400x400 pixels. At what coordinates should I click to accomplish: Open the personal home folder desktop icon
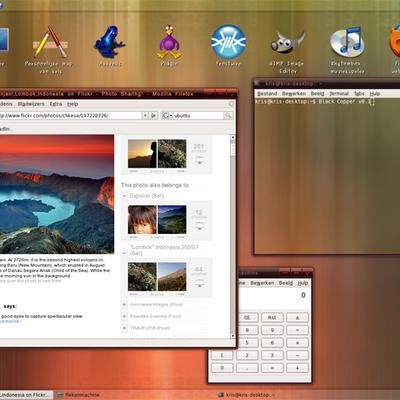[50, 48]
